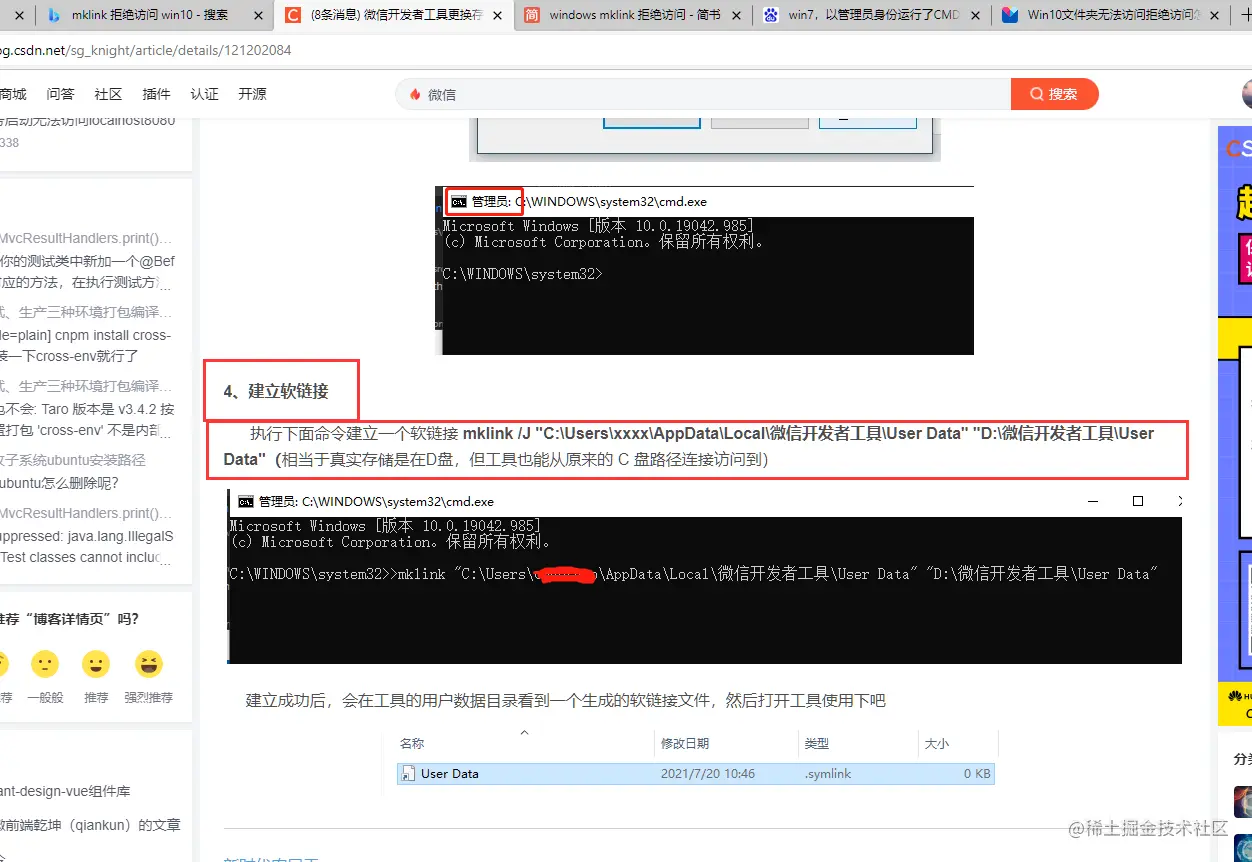Click the cmd icon in the upper 管理员 screenshot
The width and height of the screenshot is (1252, 862).
tap(458, 201)
